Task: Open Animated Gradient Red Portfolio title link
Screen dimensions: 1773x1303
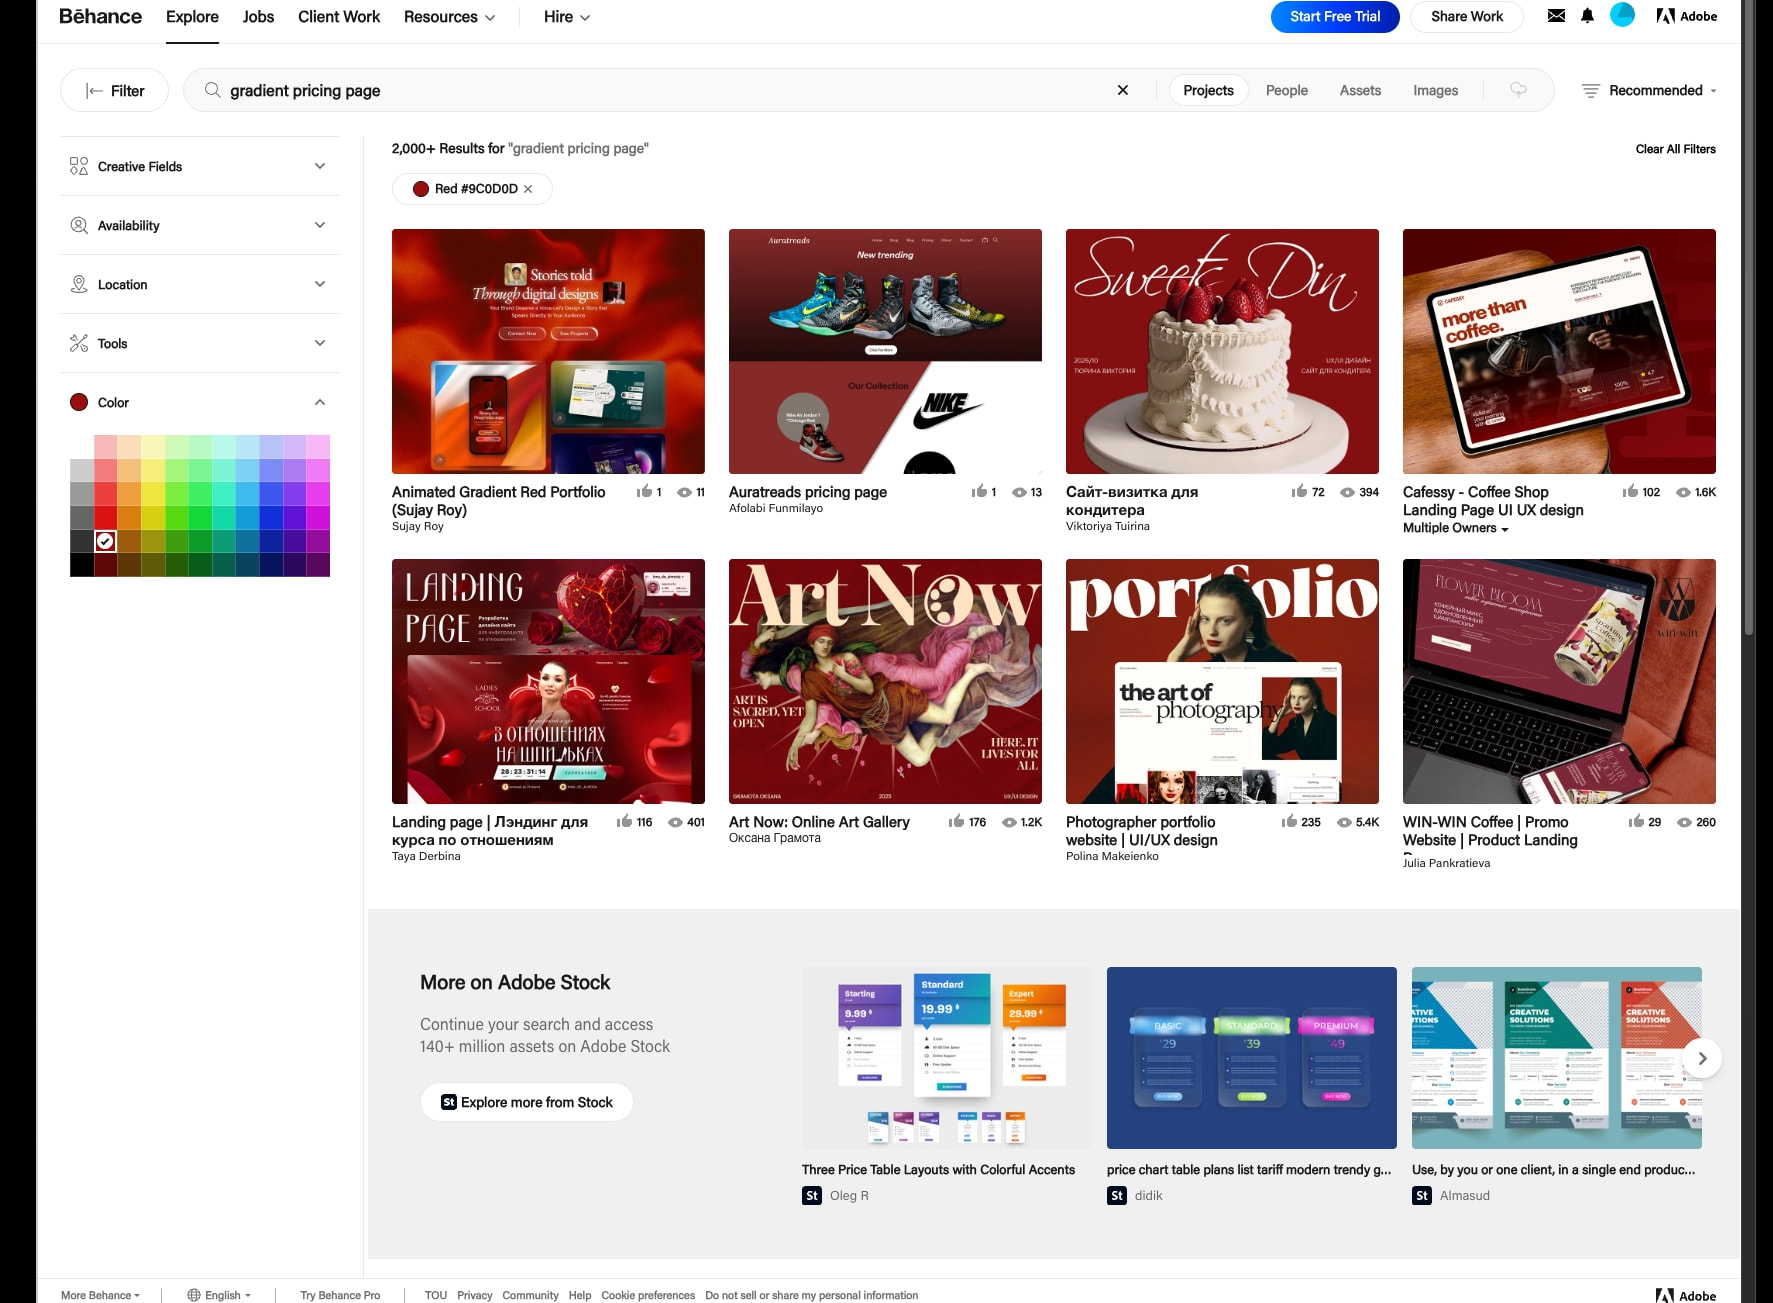Action: tap(498, 501)
